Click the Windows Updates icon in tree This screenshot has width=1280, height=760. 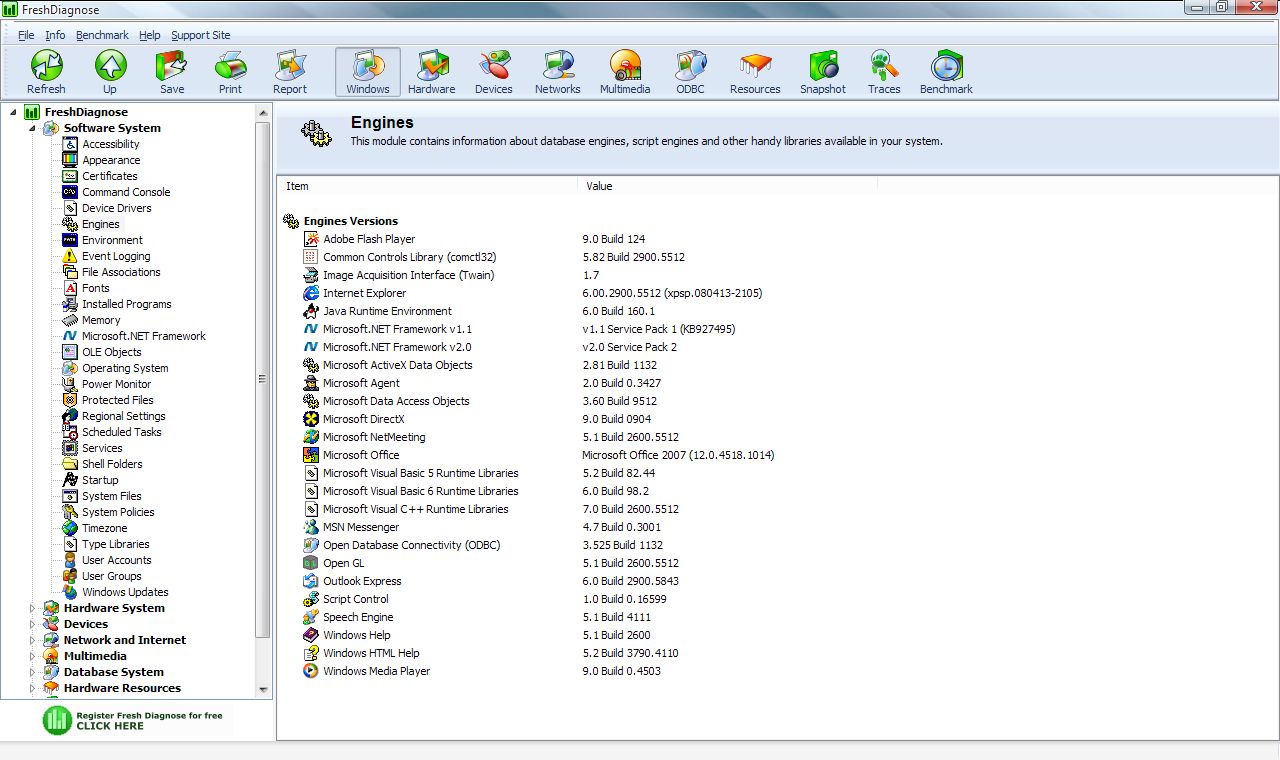click(70, 592)
